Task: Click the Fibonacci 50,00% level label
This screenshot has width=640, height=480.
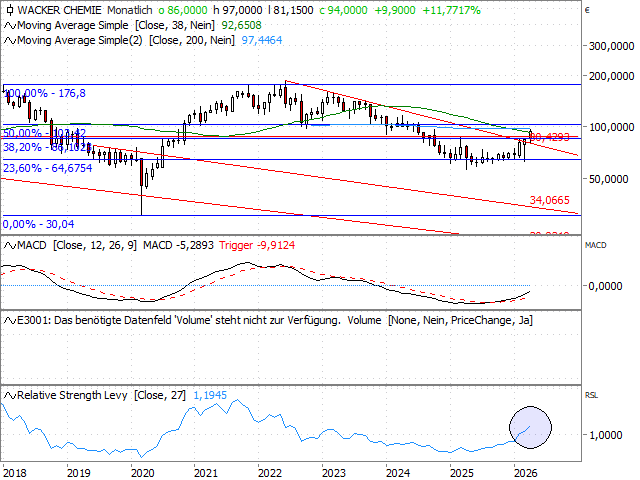Action: (x=44, y=133)
